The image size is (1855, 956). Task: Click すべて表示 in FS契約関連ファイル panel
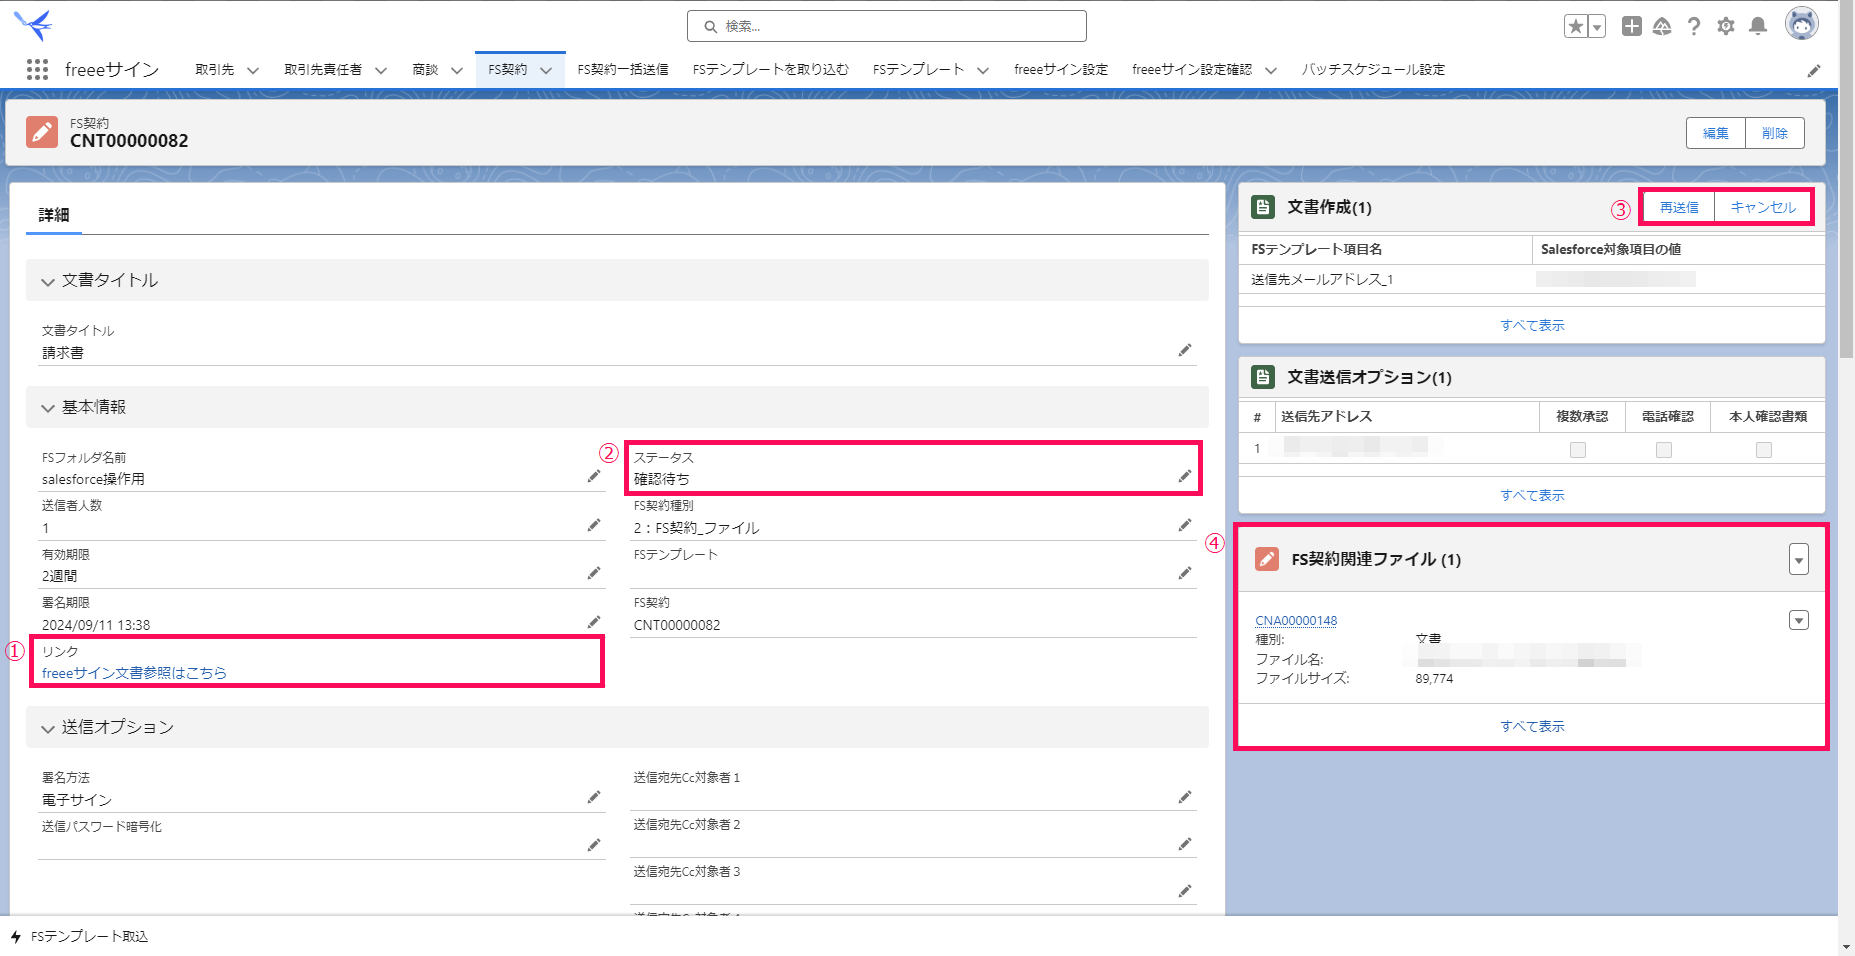tap(1532, 726)
